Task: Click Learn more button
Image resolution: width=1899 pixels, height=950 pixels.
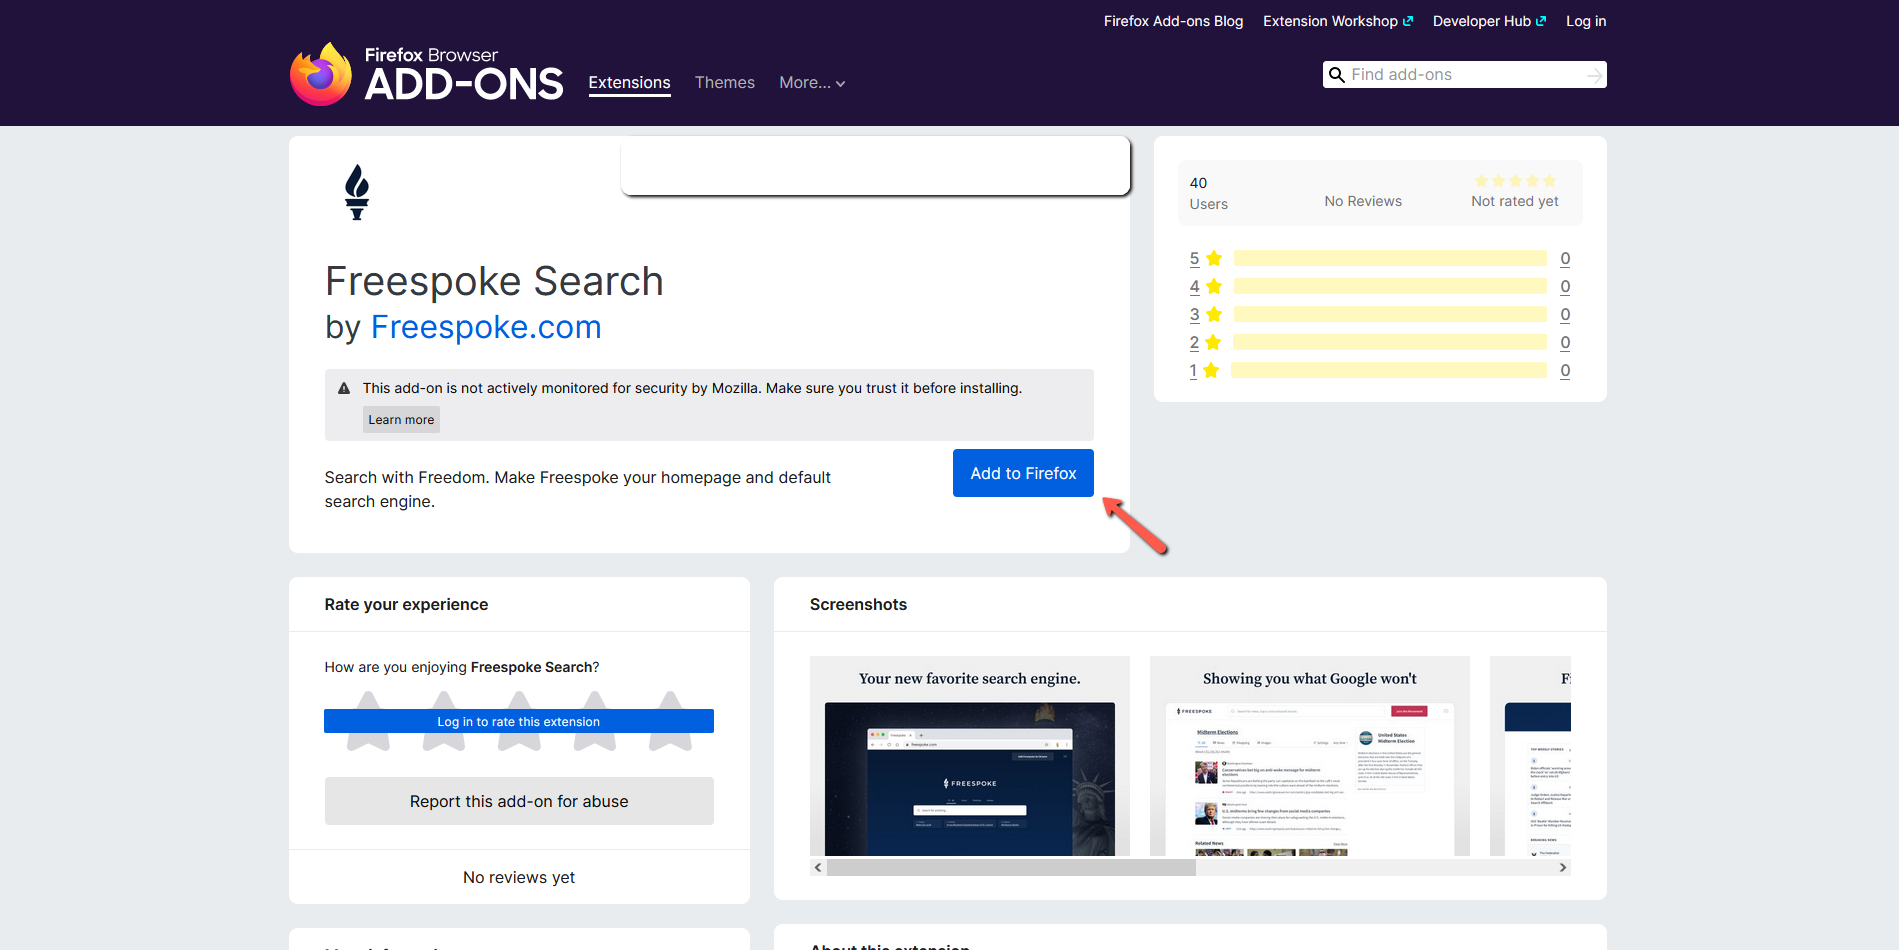Action: [401, 420]
